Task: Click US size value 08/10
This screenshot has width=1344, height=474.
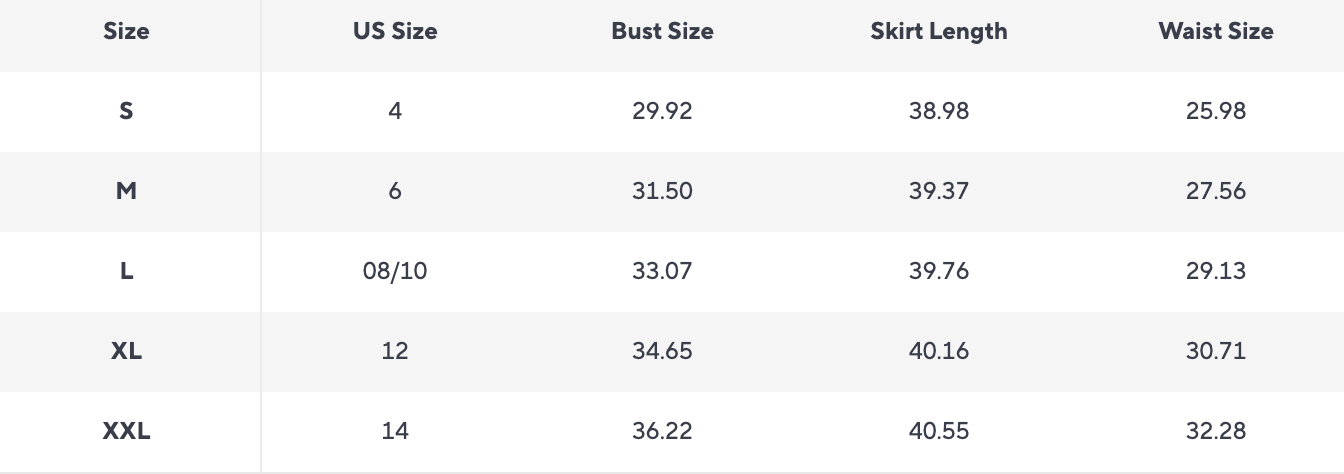Action: point(395,271)
